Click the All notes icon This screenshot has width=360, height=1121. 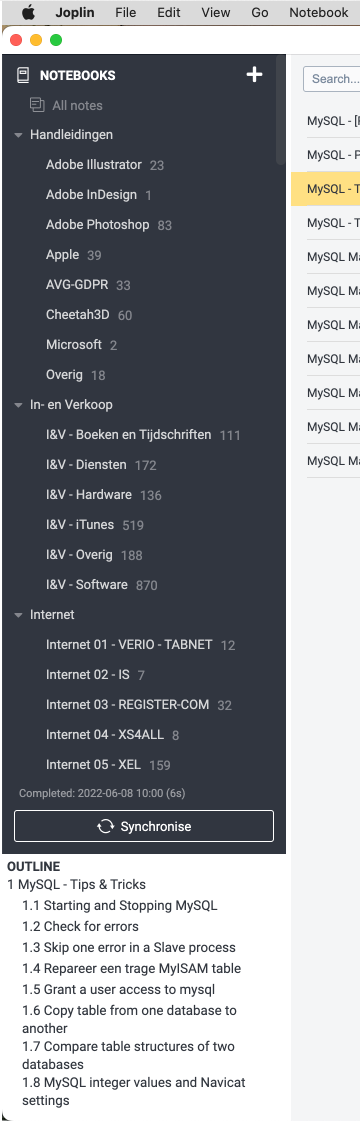37,105
